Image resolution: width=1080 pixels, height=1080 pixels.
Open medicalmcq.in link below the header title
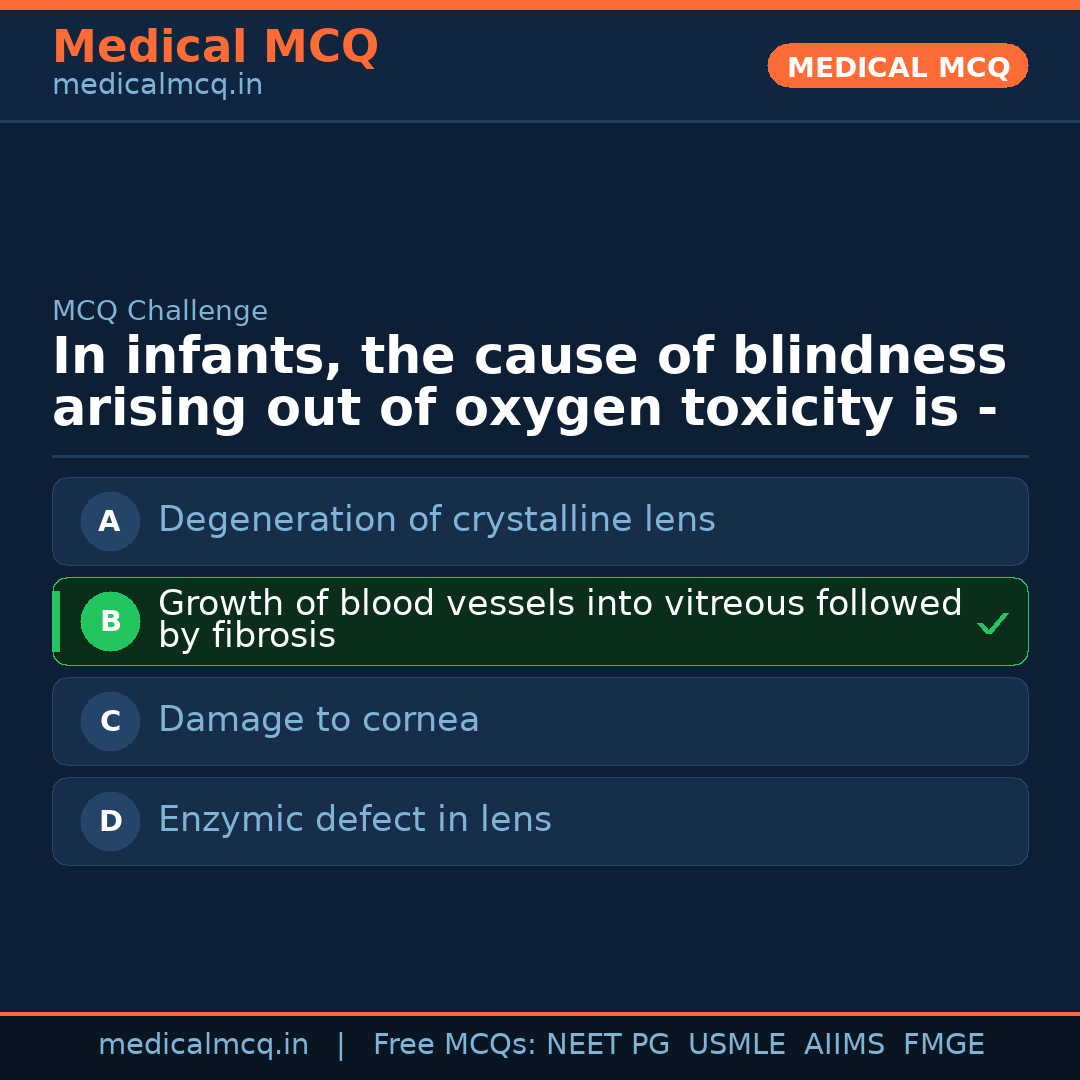(157, 86)
